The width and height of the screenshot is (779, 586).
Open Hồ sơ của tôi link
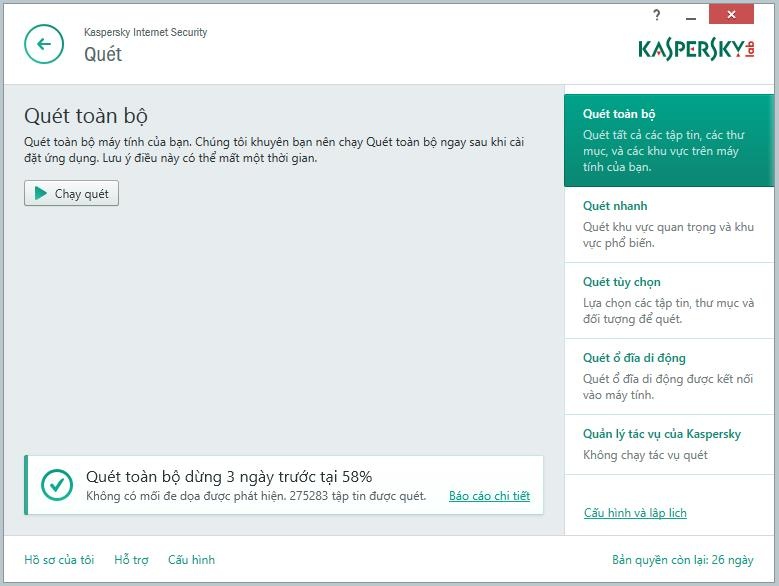59,560
